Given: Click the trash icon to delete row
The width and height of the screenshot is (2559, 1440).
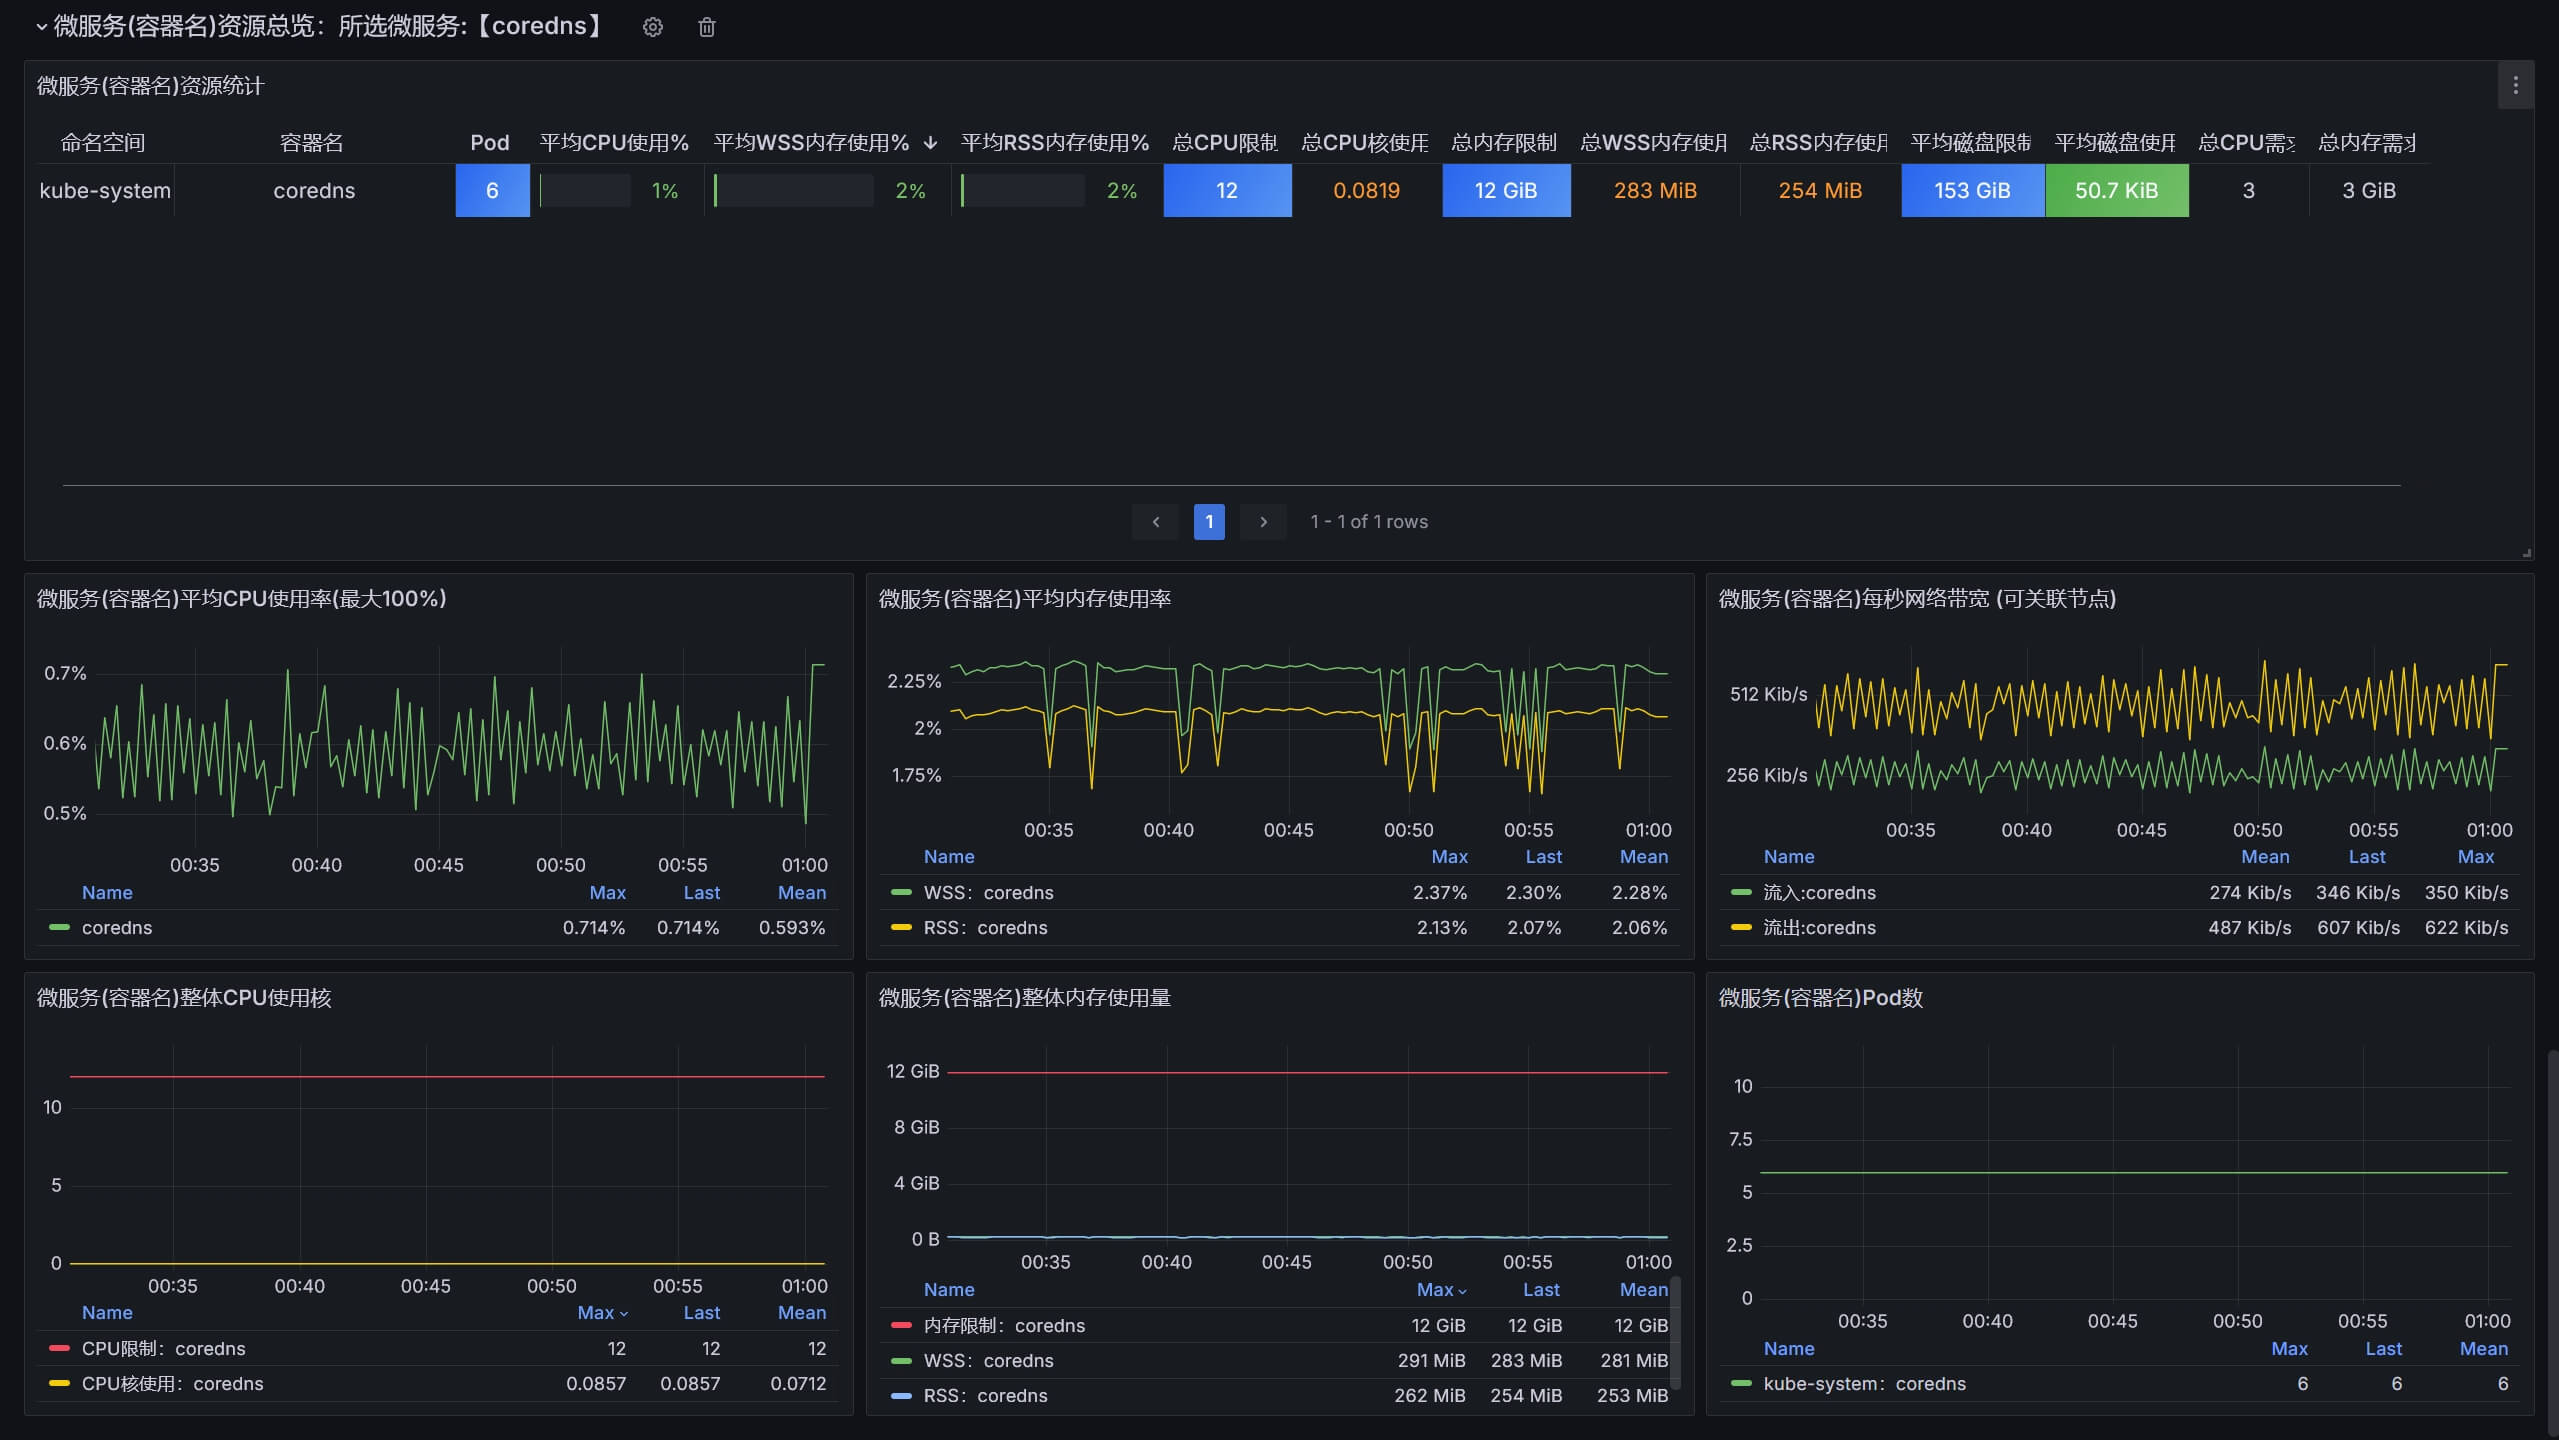Looking at the screenshot, I should [x=706, y=27].
